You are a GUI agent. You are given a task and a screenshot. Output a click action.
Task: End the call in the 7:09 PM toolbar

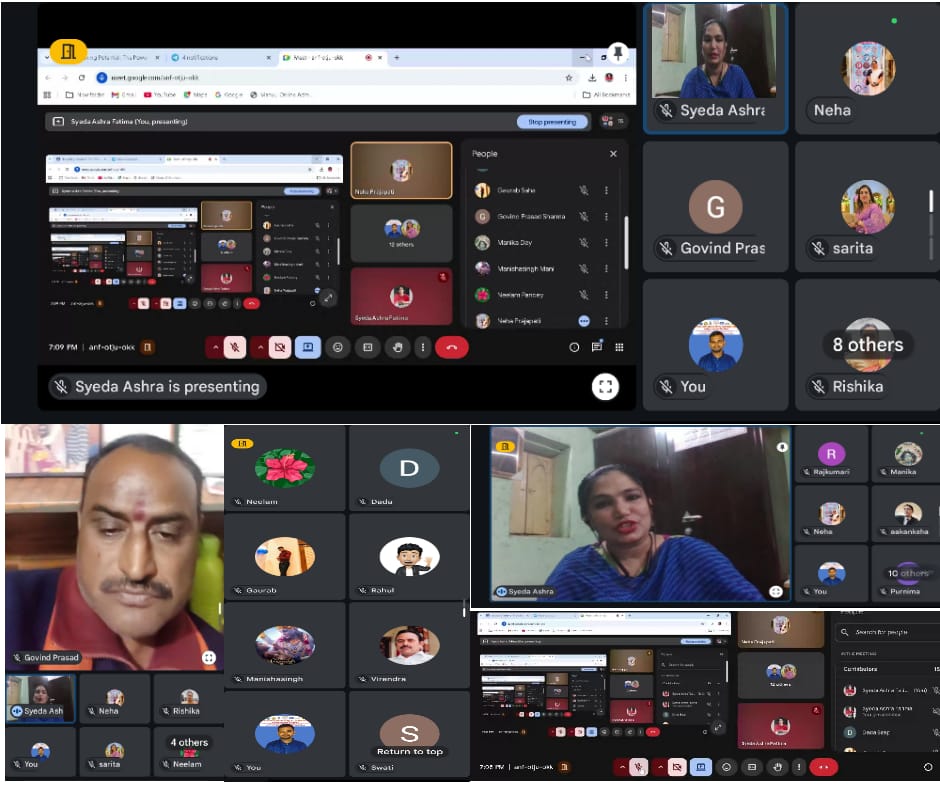[x=452, y=347]
